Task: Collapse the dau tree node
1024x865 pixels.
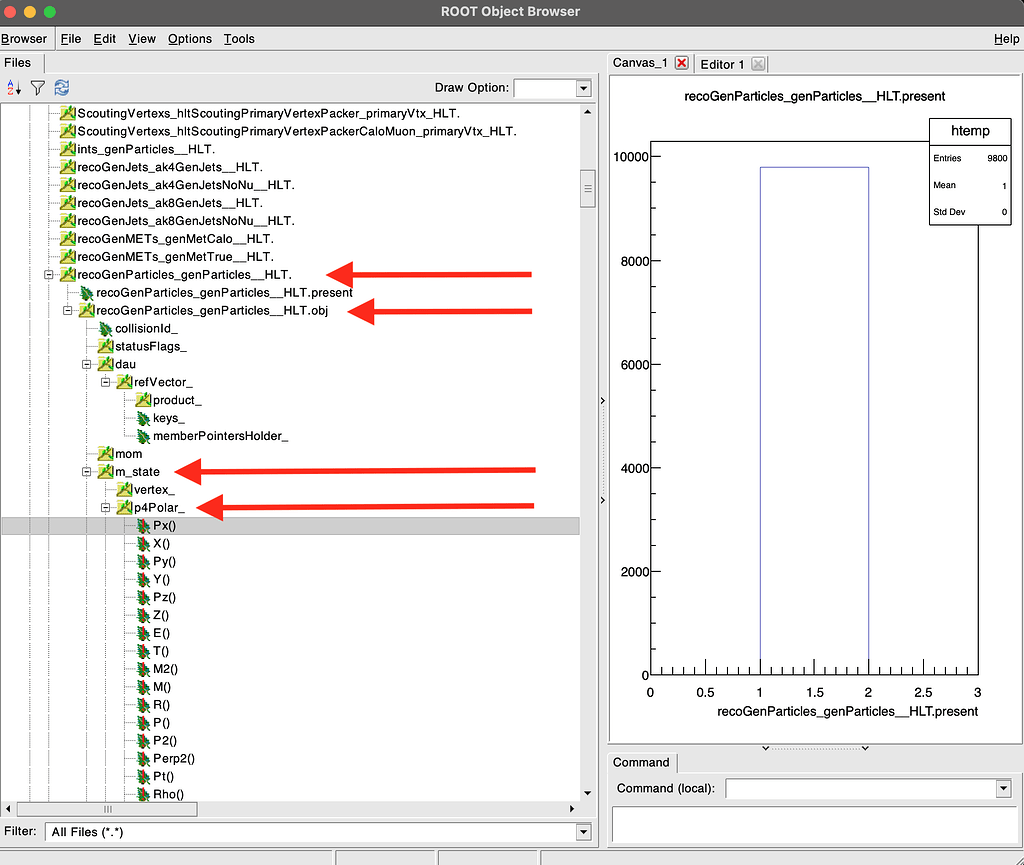Action: [86, 364]
